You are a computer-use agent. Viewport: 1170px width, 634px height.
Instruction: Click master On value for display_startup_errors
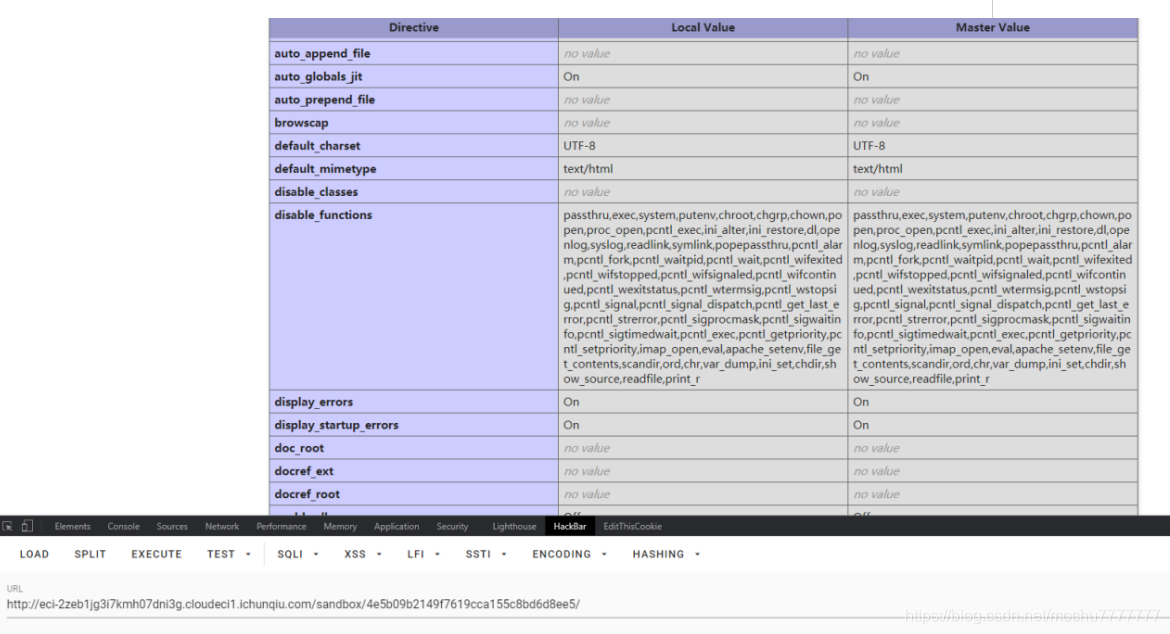tap(861, 425)
